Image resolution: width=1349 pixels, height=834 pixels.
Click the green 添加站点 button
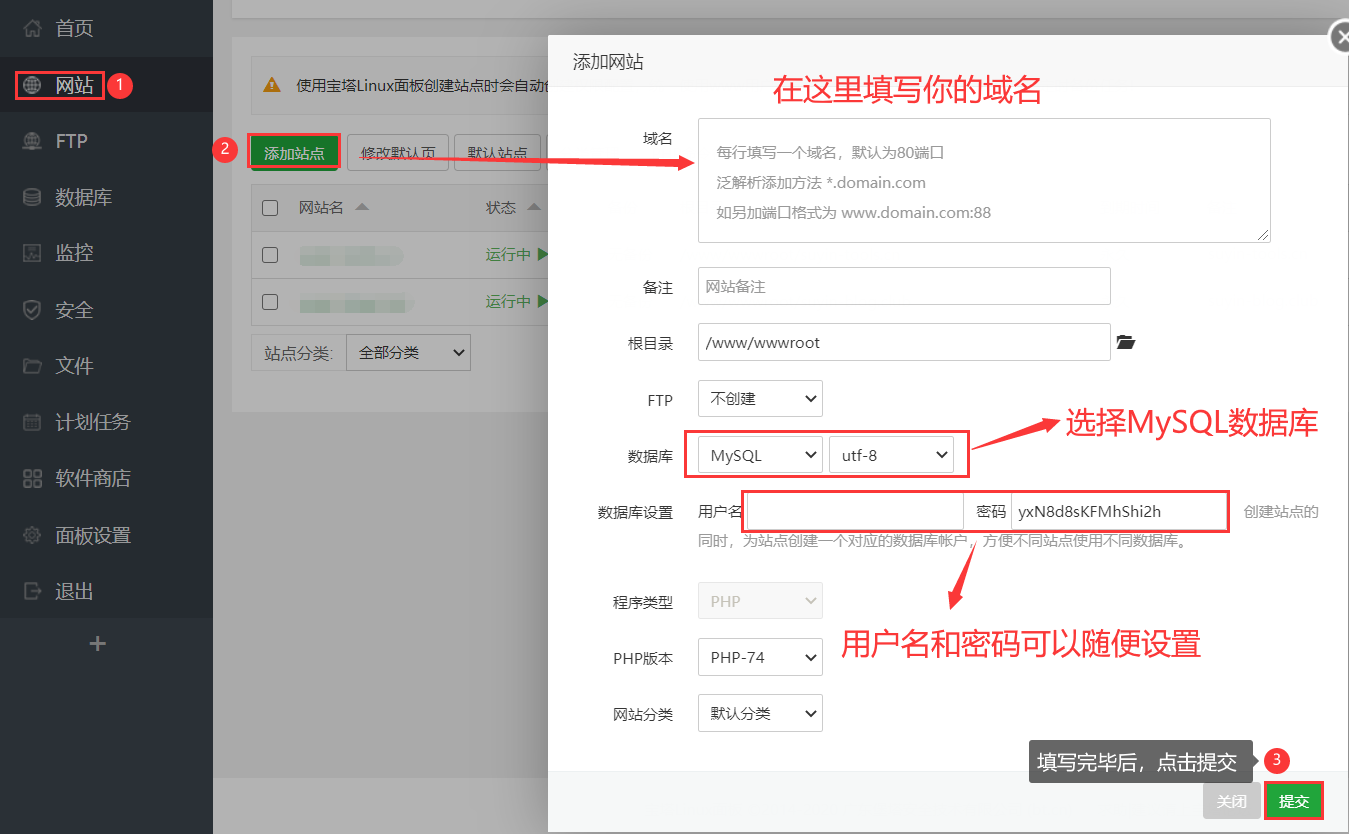click(294, 153)
